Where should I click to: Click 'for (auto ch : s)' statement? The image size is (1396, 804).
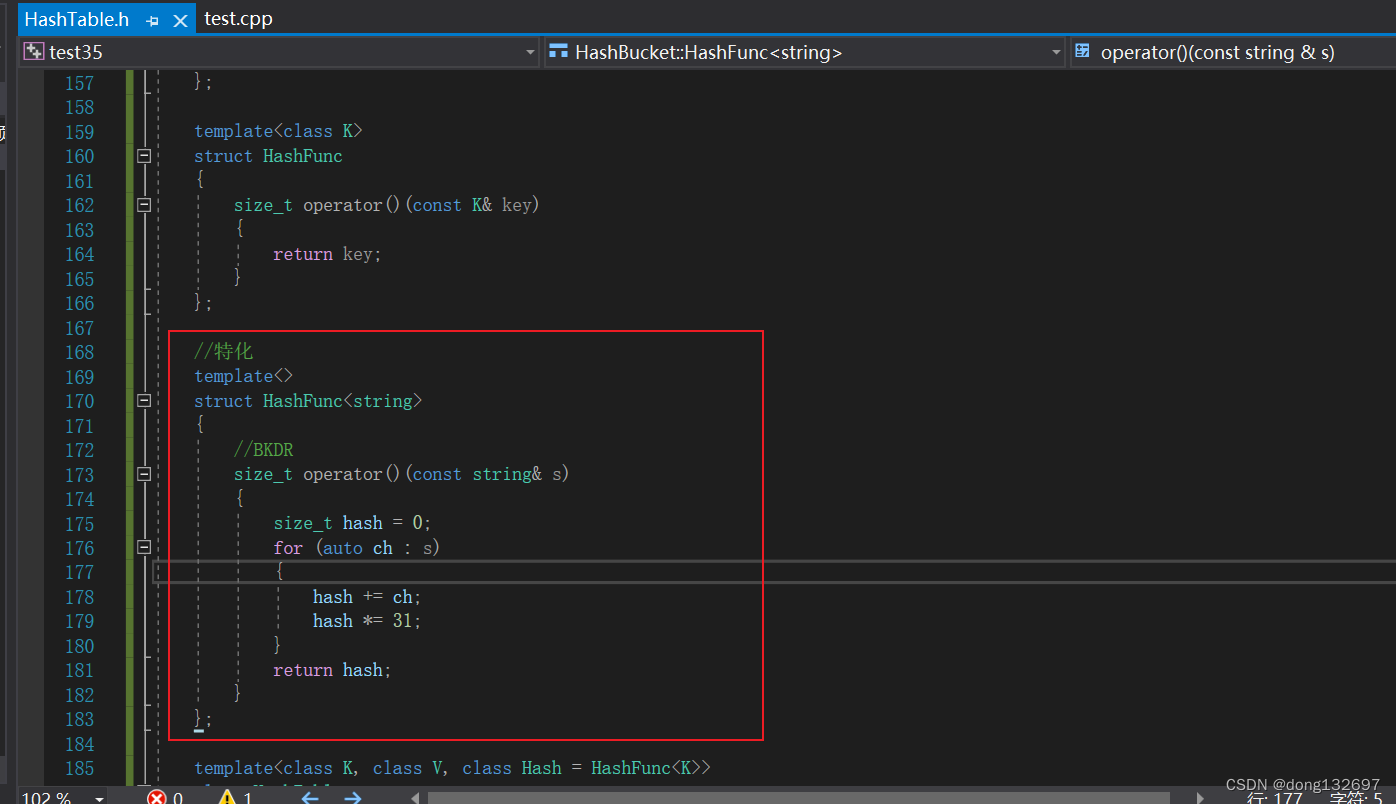(357, 548)
